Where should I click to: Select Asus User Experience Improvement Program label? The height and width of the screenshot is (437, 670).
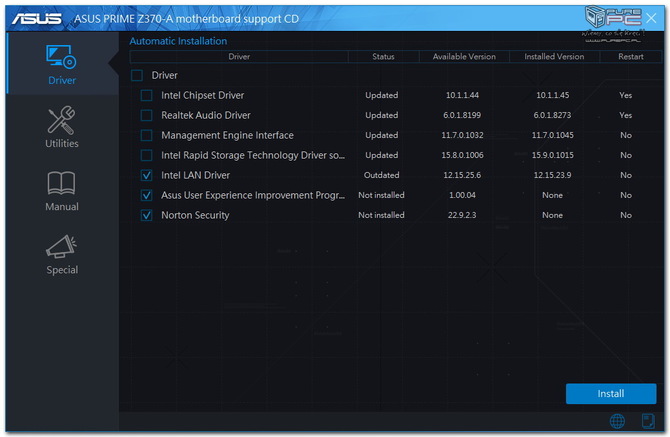253,195
